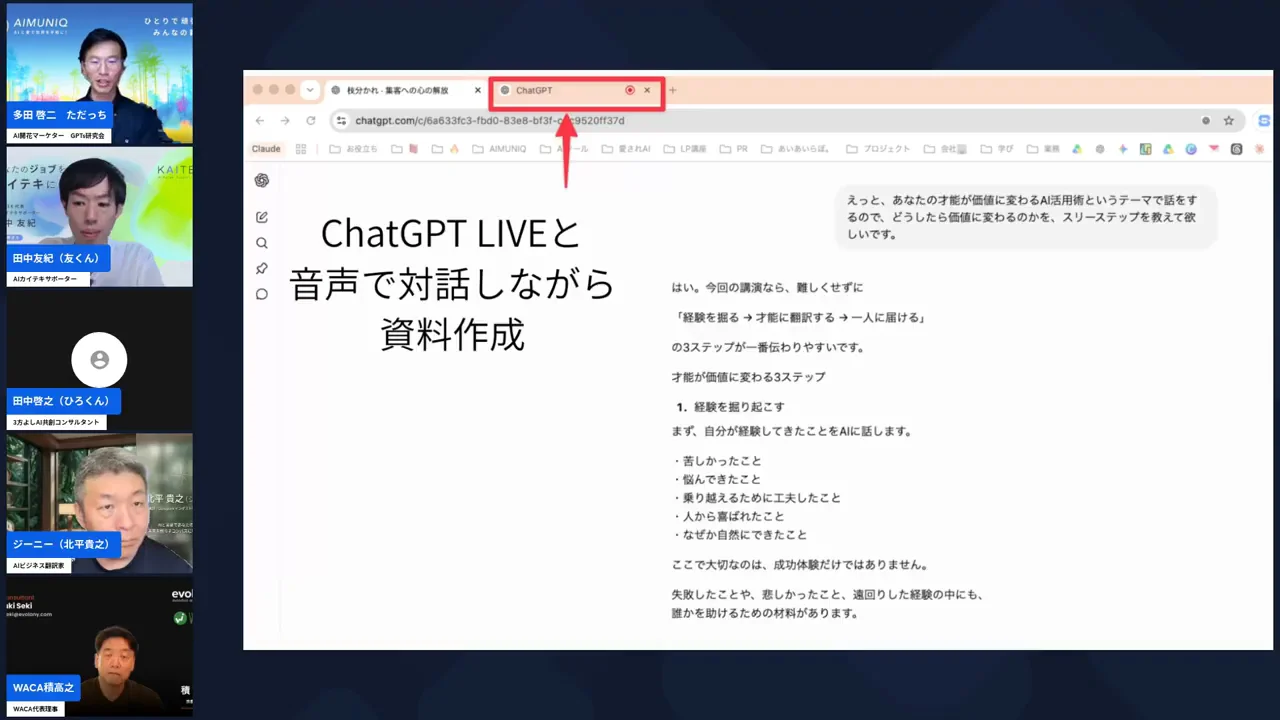Open the Claude bookmark
1280x720 pixels.
point(266,149)
